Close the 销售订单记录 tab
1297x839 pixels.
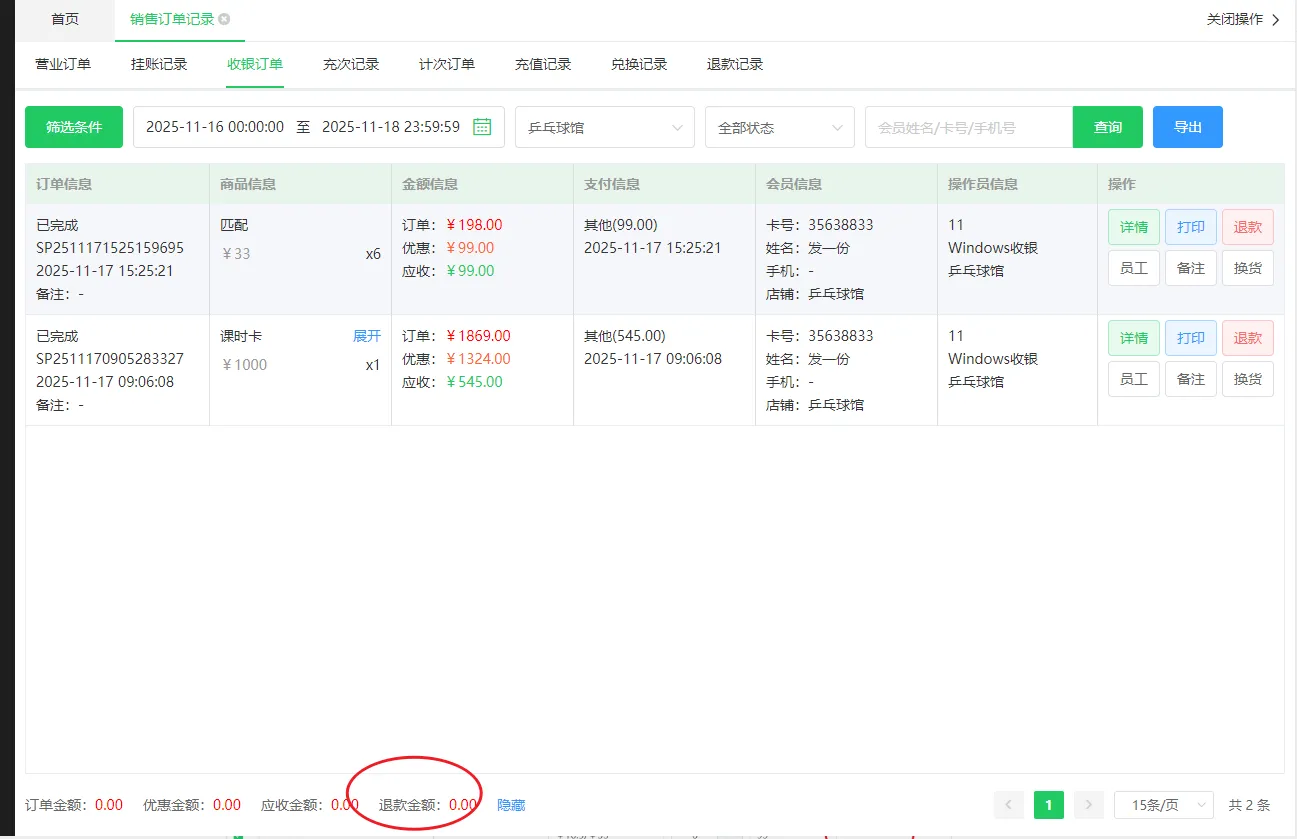point(224,19)
